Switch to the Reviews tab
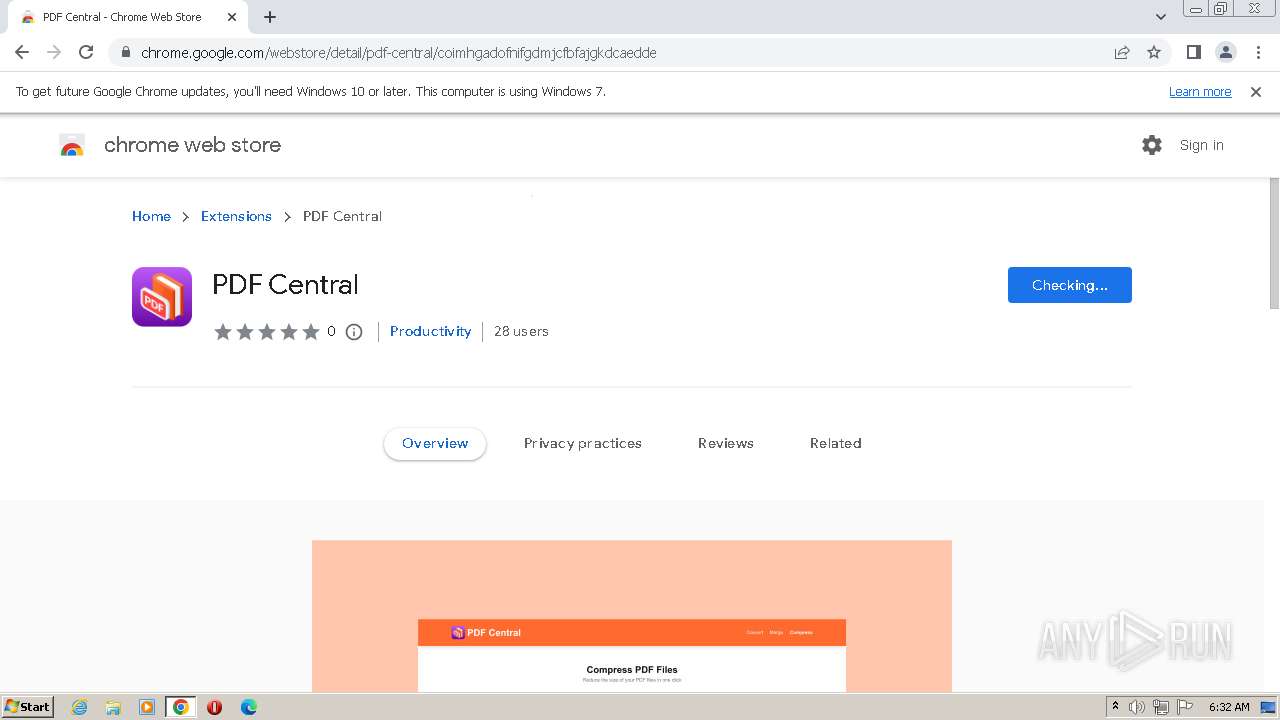Viewport: 1280px width, 720px height. 726,443
